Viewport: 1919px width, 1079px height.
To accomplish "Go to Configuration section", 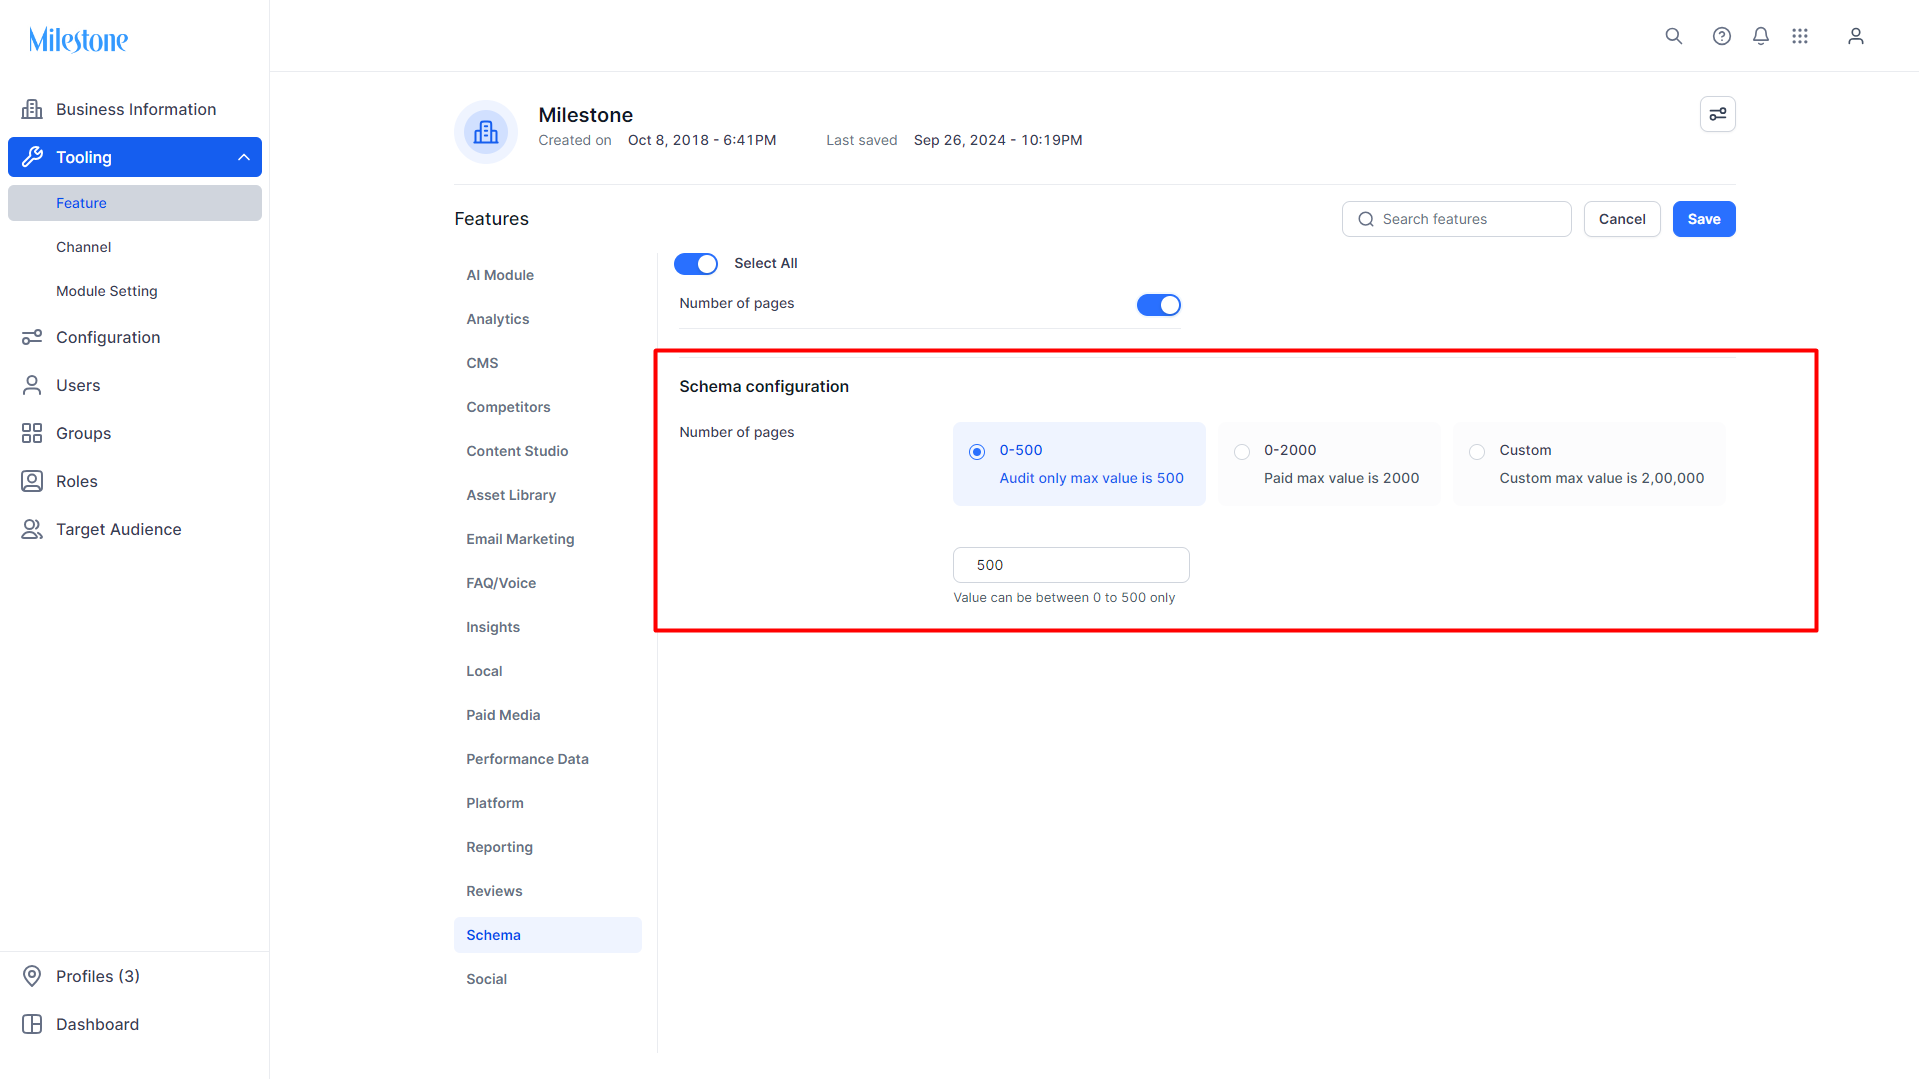I will pyautogui.click(x=135, y=337).
